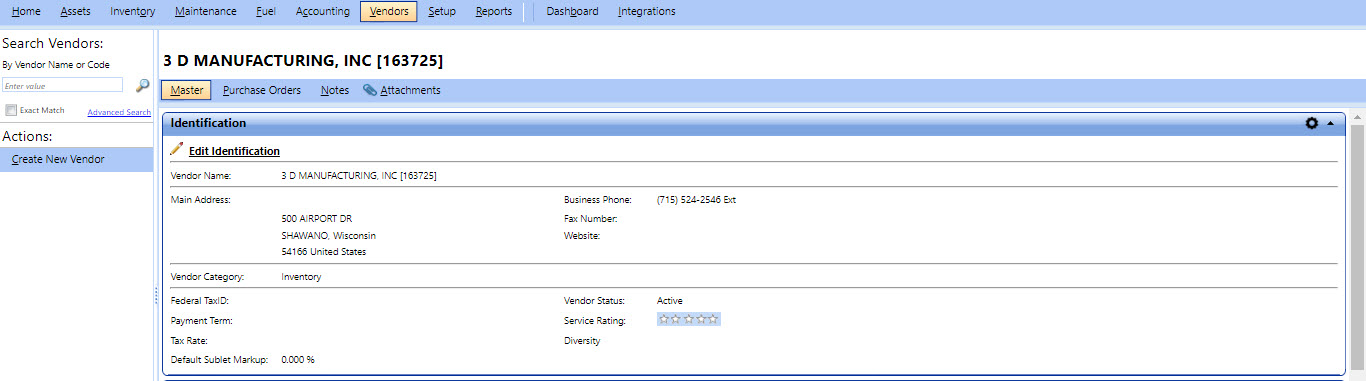Select the vendor title 3 D MANUFACTURING, INC [163725]
1366x381 pixels.
click(x=303, y=61)
